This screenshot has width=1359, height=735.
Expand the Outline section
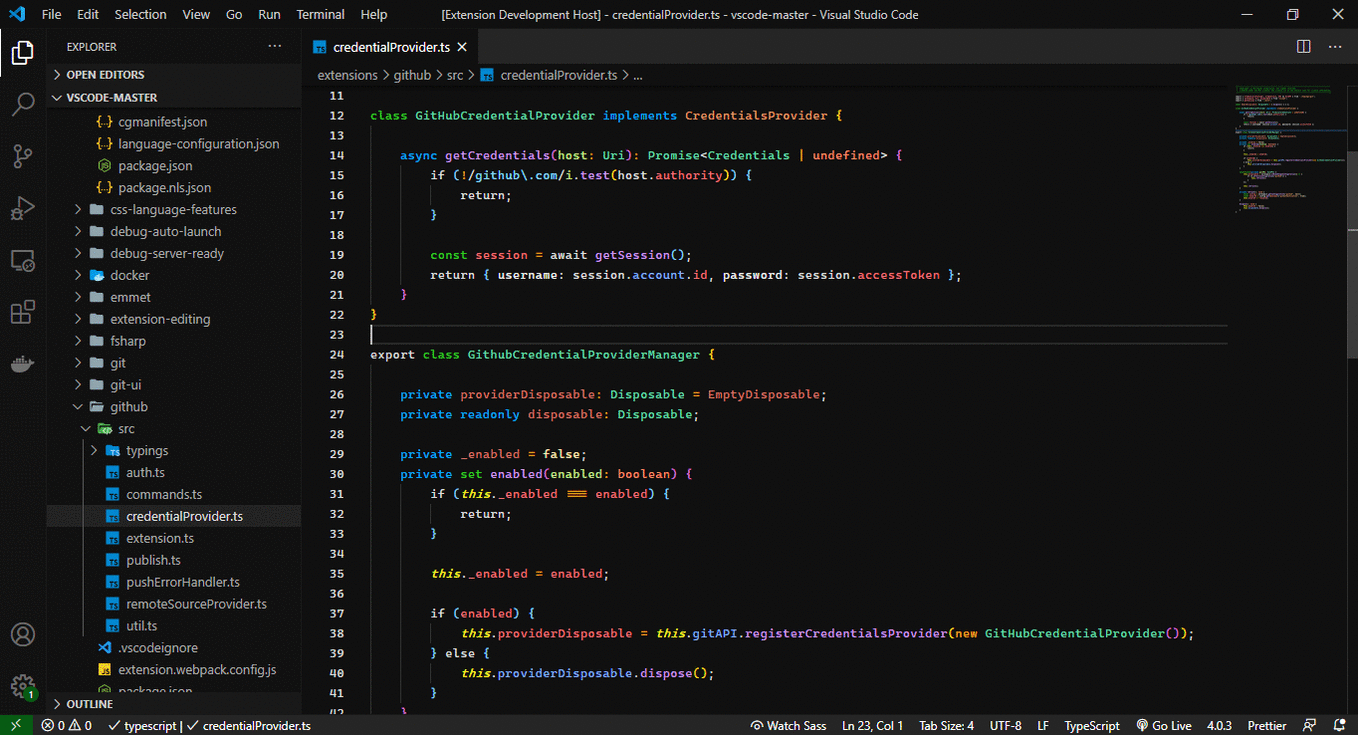(x=174, y=704)
